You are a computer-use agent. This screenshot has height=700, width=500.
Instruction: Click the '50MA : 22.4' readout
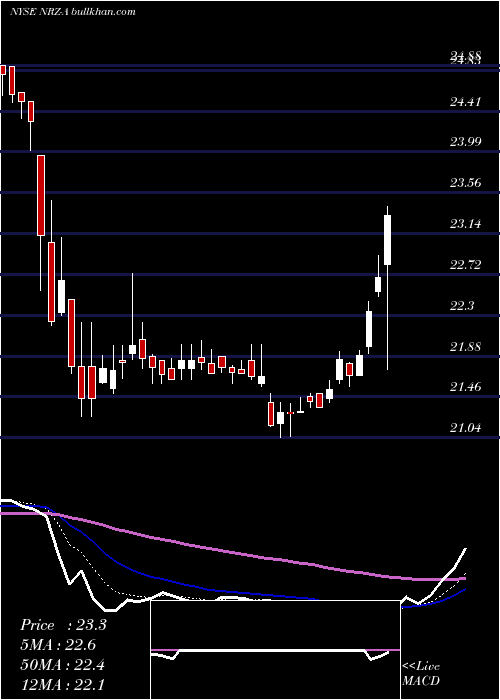[62, 665]
